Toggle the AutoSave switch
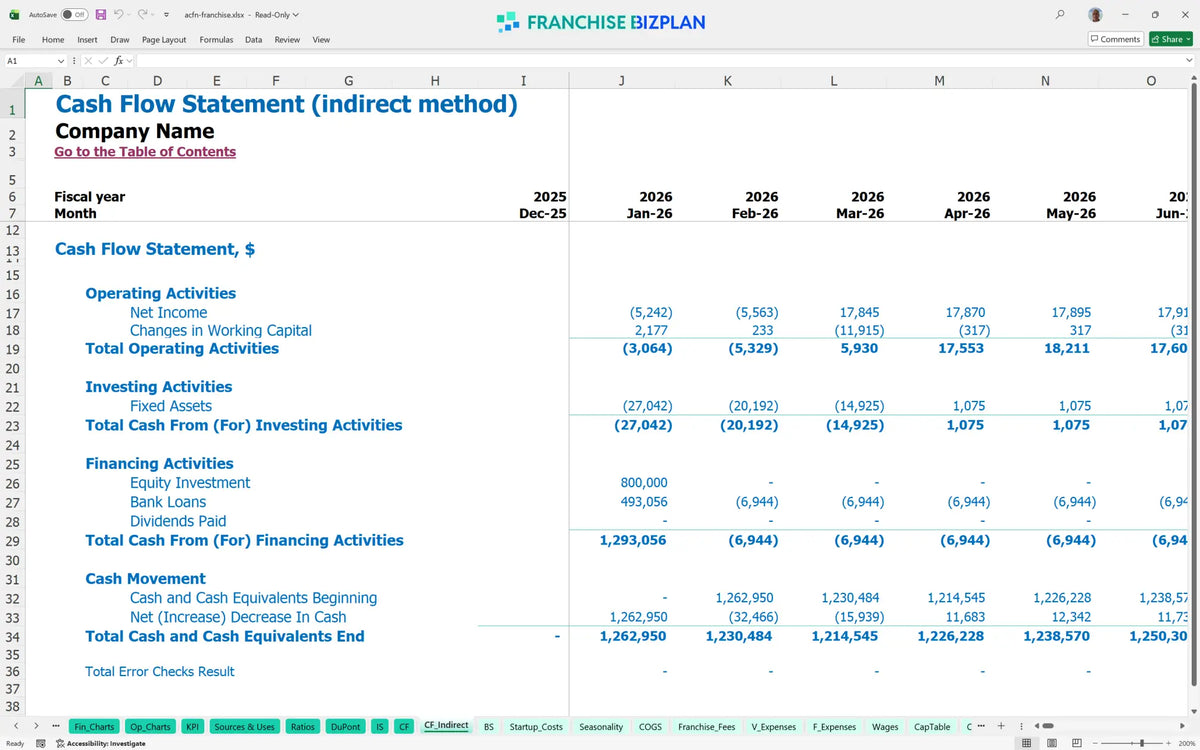Screen dimensions: 1200x750 [74, 15]
